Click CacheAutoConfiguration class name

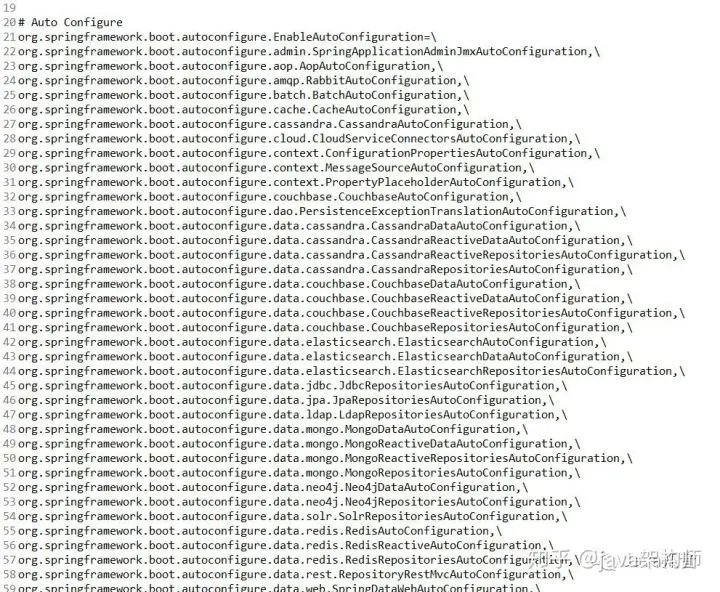pyautogui.click(x=384, y=110)
